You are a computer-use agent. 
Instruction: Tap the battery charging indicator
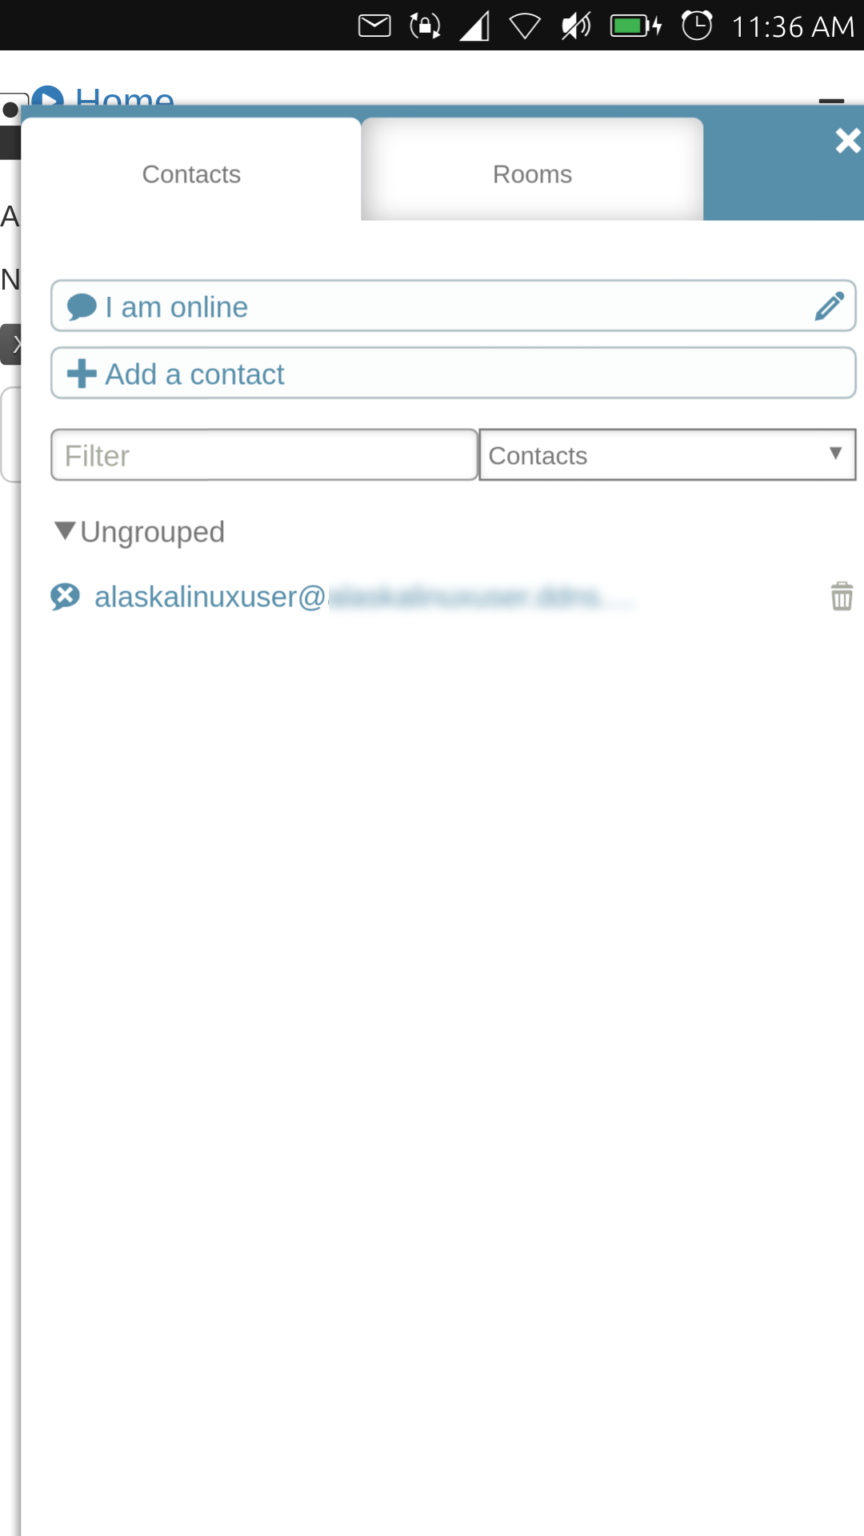coord(636,26)
